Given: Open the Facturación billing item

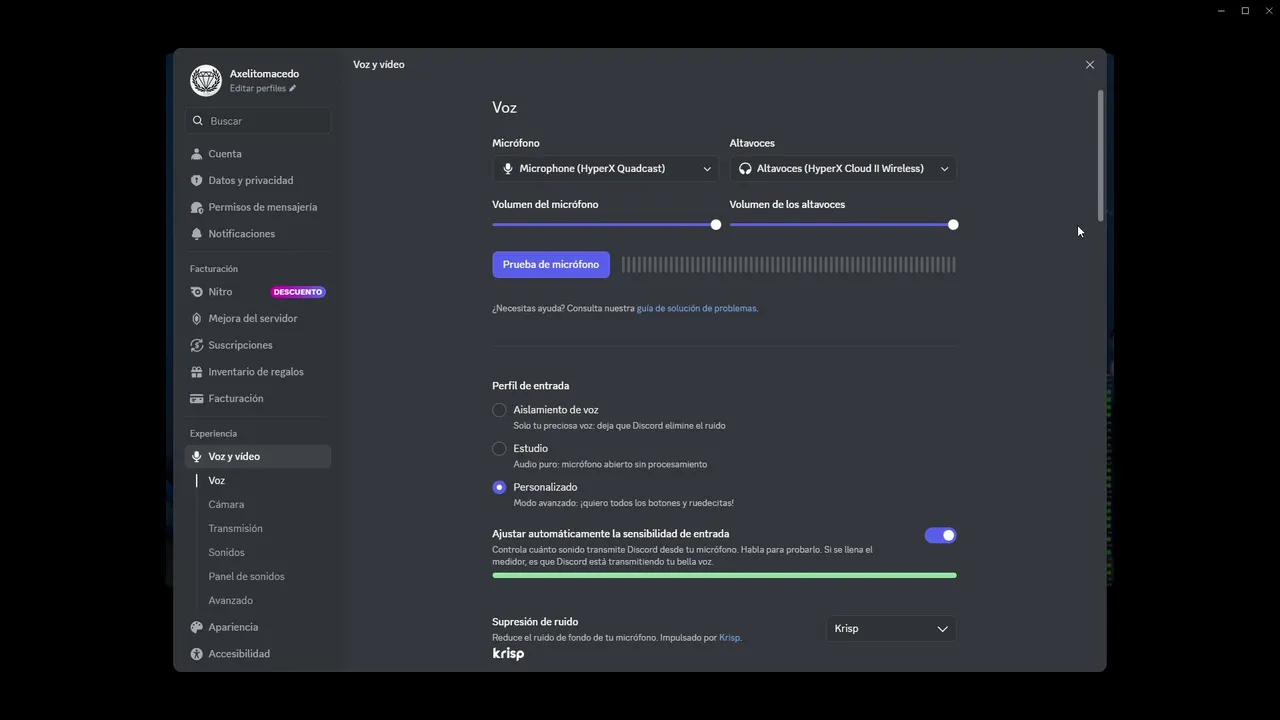Looking at the screenshot, I should (x=258, y=399).
